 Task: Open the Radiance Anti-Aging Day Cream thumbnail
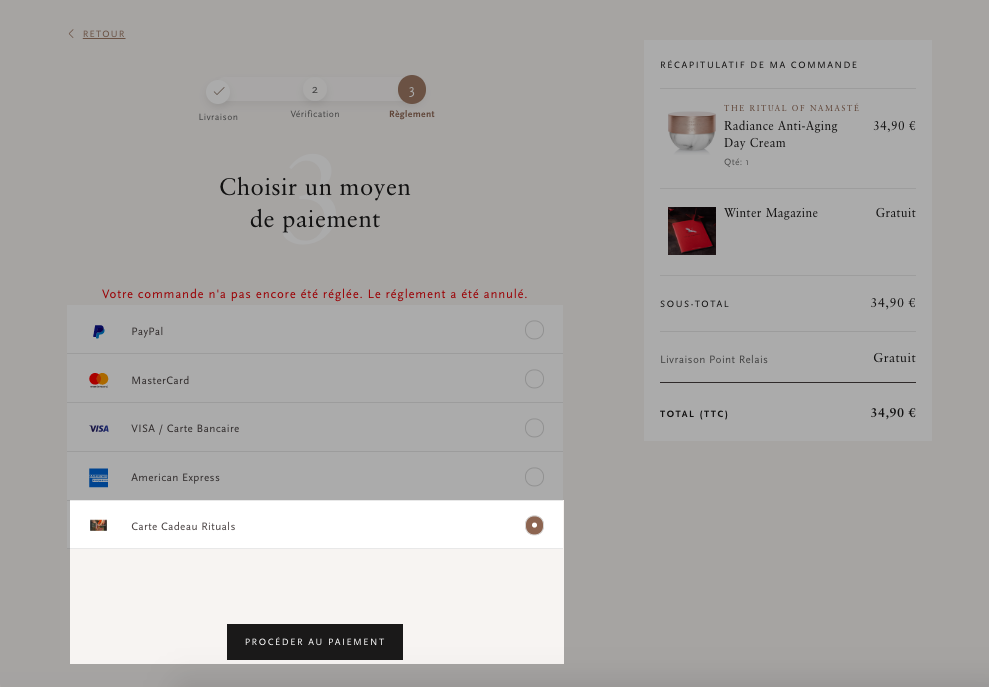pyautogui.click(x=692, y=131)
